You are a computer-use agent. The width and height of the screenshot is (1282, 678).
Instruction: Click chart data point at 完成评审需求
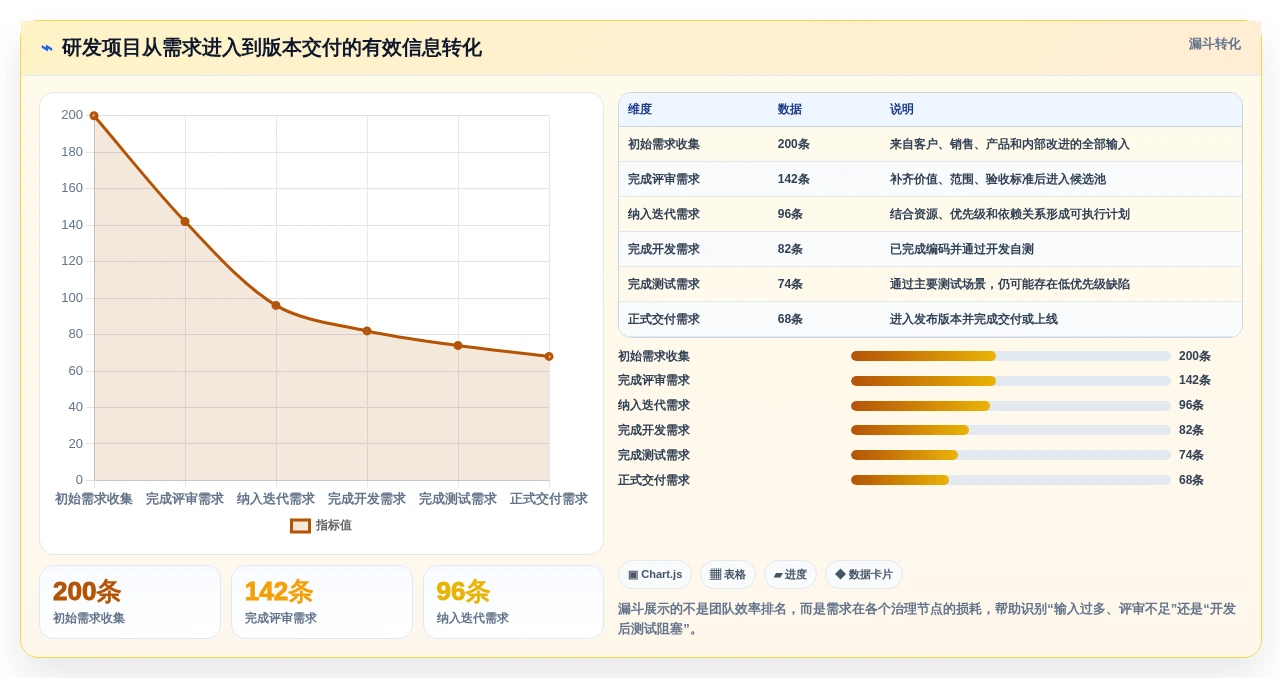point(185,221)
